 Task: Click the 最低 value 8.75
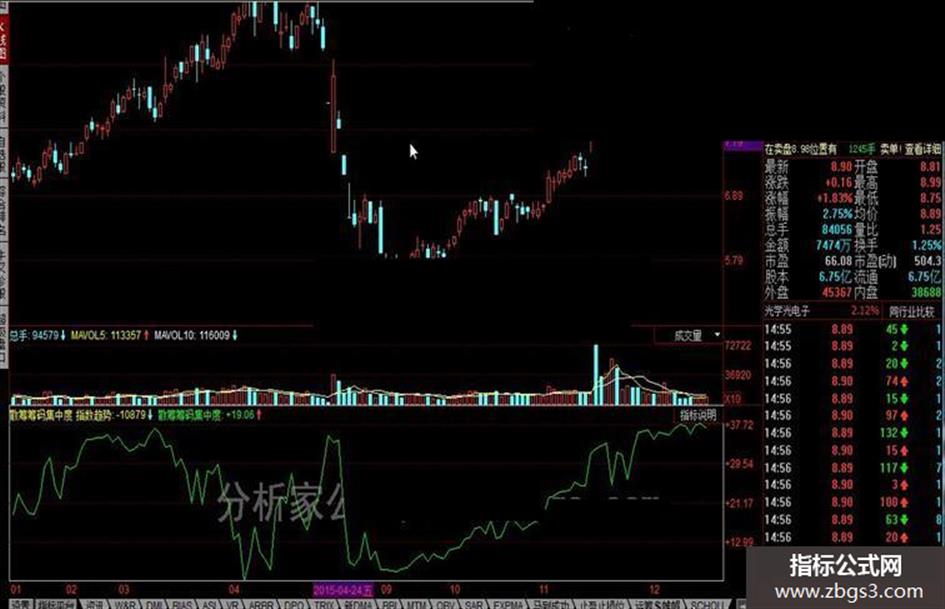pos(931,198)
